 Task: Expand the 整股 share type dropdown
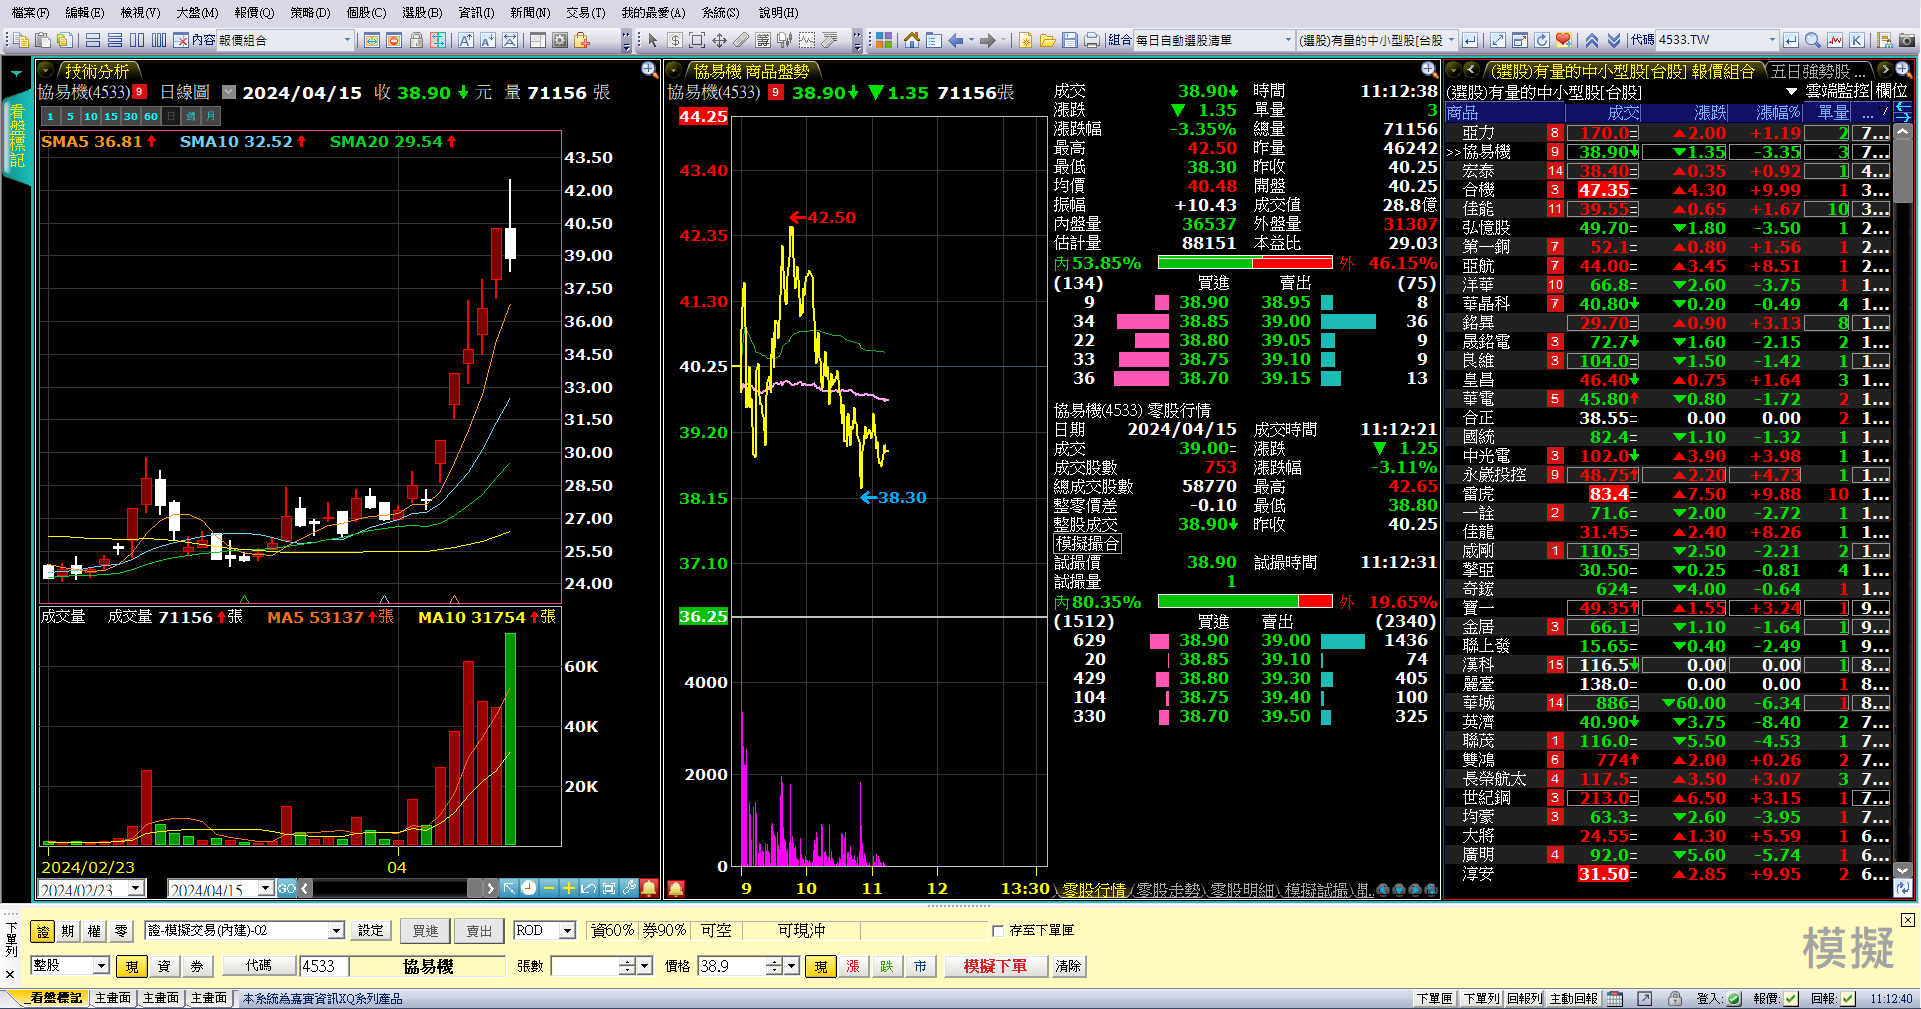pyautogui.click(x=101, y=966)
